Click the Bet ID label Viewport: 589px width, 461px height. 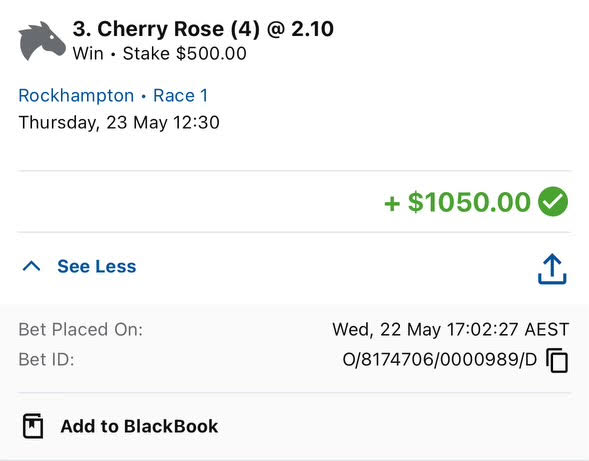click(x=47, y=360)
